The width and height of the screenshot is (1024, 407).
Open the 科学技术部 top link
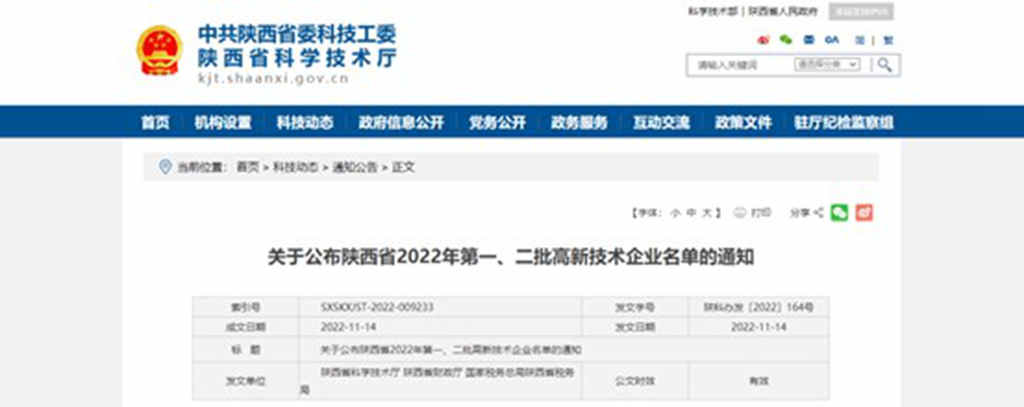coord(712,11)
